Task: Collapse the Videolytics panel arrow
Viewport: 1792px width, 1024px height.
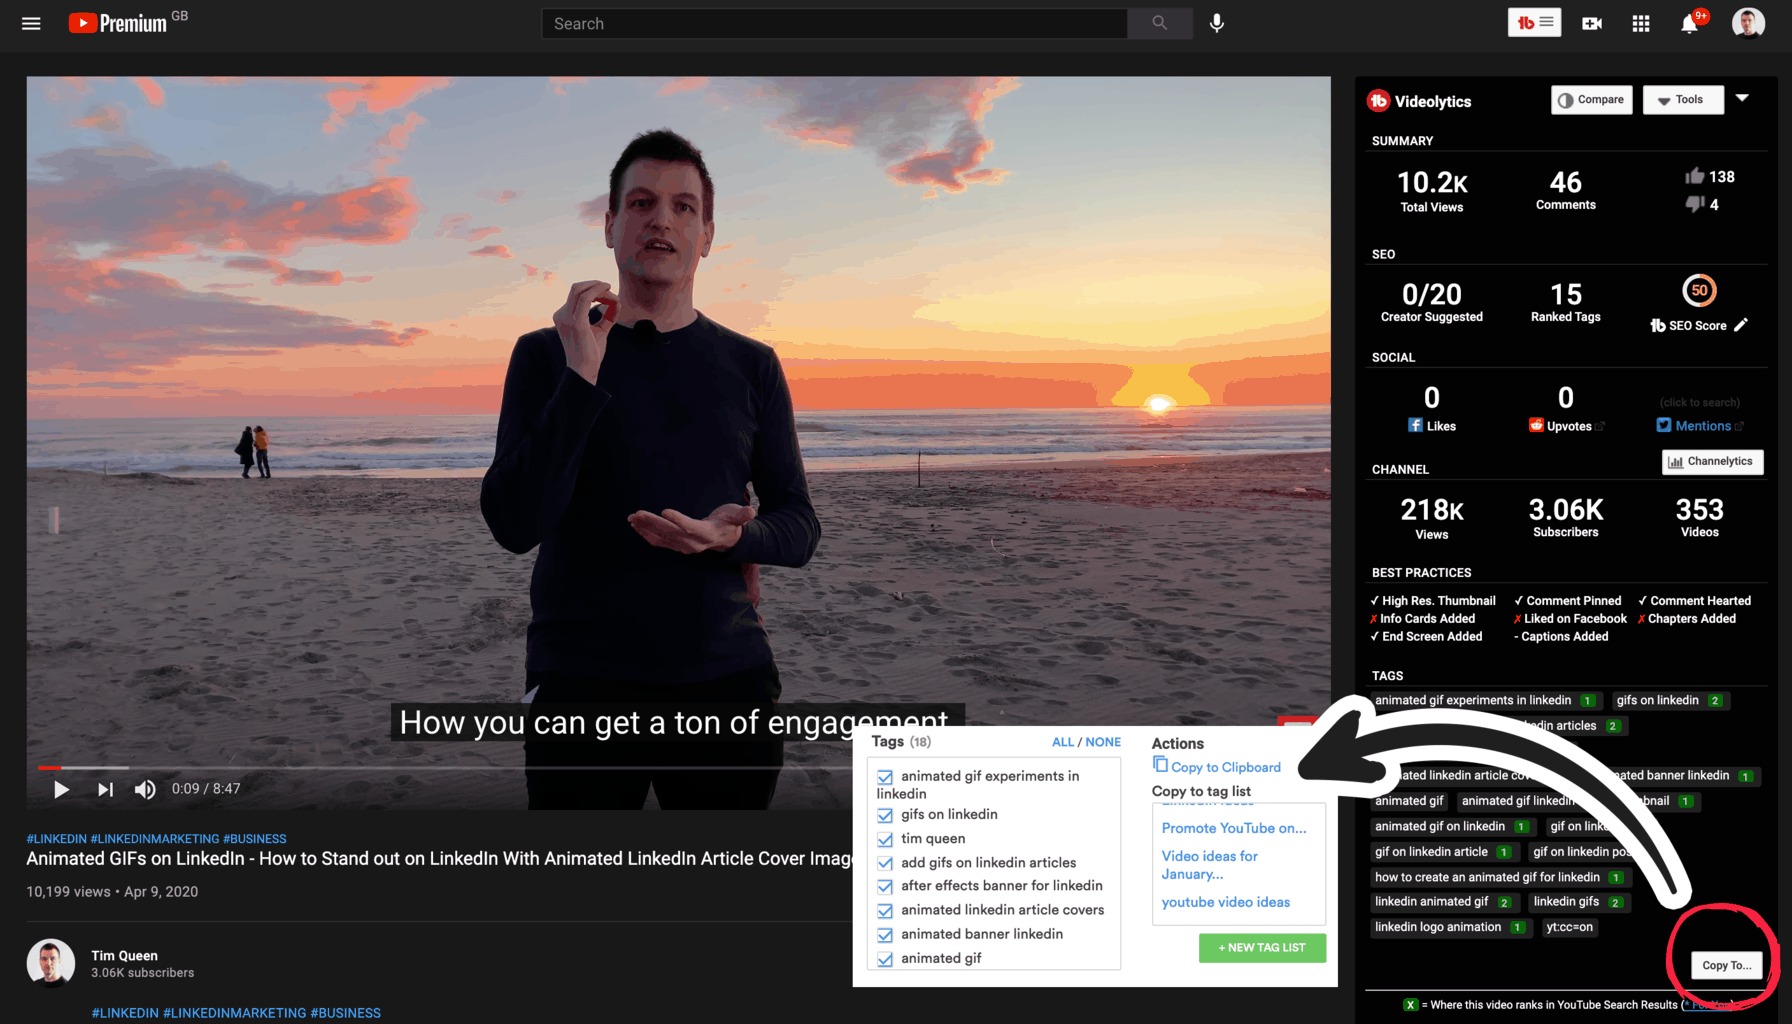Action: coord(1742,98)
